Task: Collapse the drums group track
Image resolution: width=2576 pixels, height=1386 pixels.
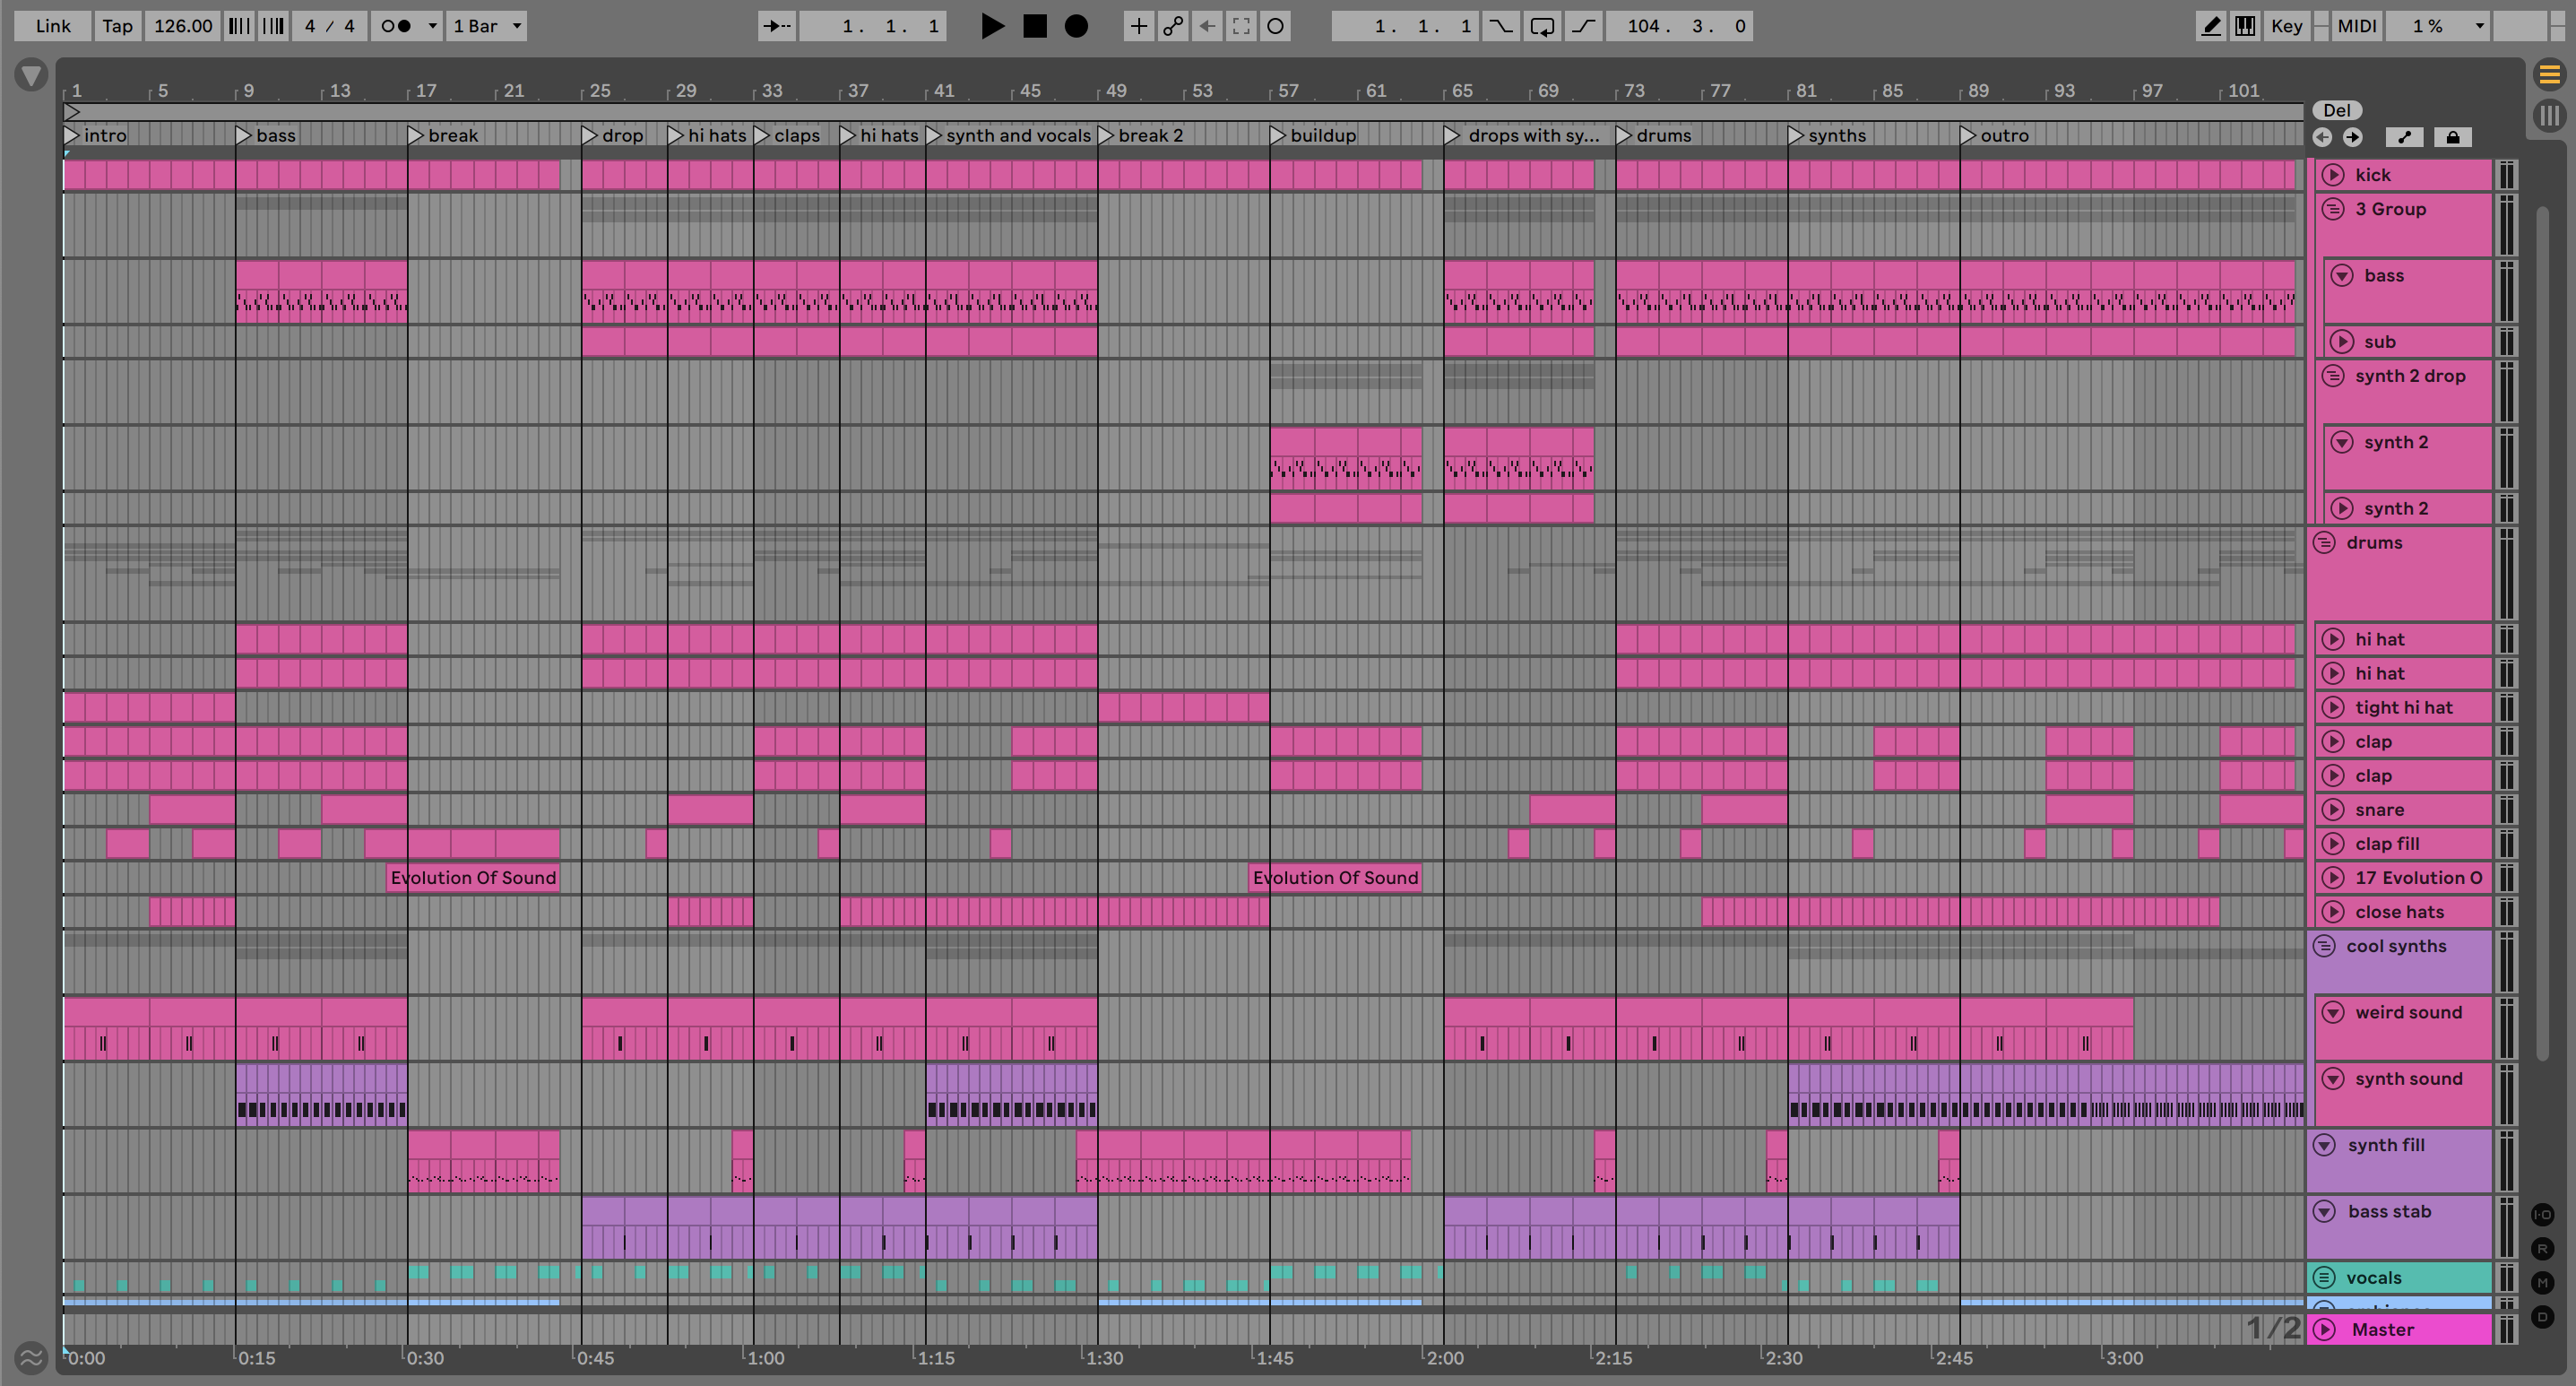Action: pos(2325,543)
